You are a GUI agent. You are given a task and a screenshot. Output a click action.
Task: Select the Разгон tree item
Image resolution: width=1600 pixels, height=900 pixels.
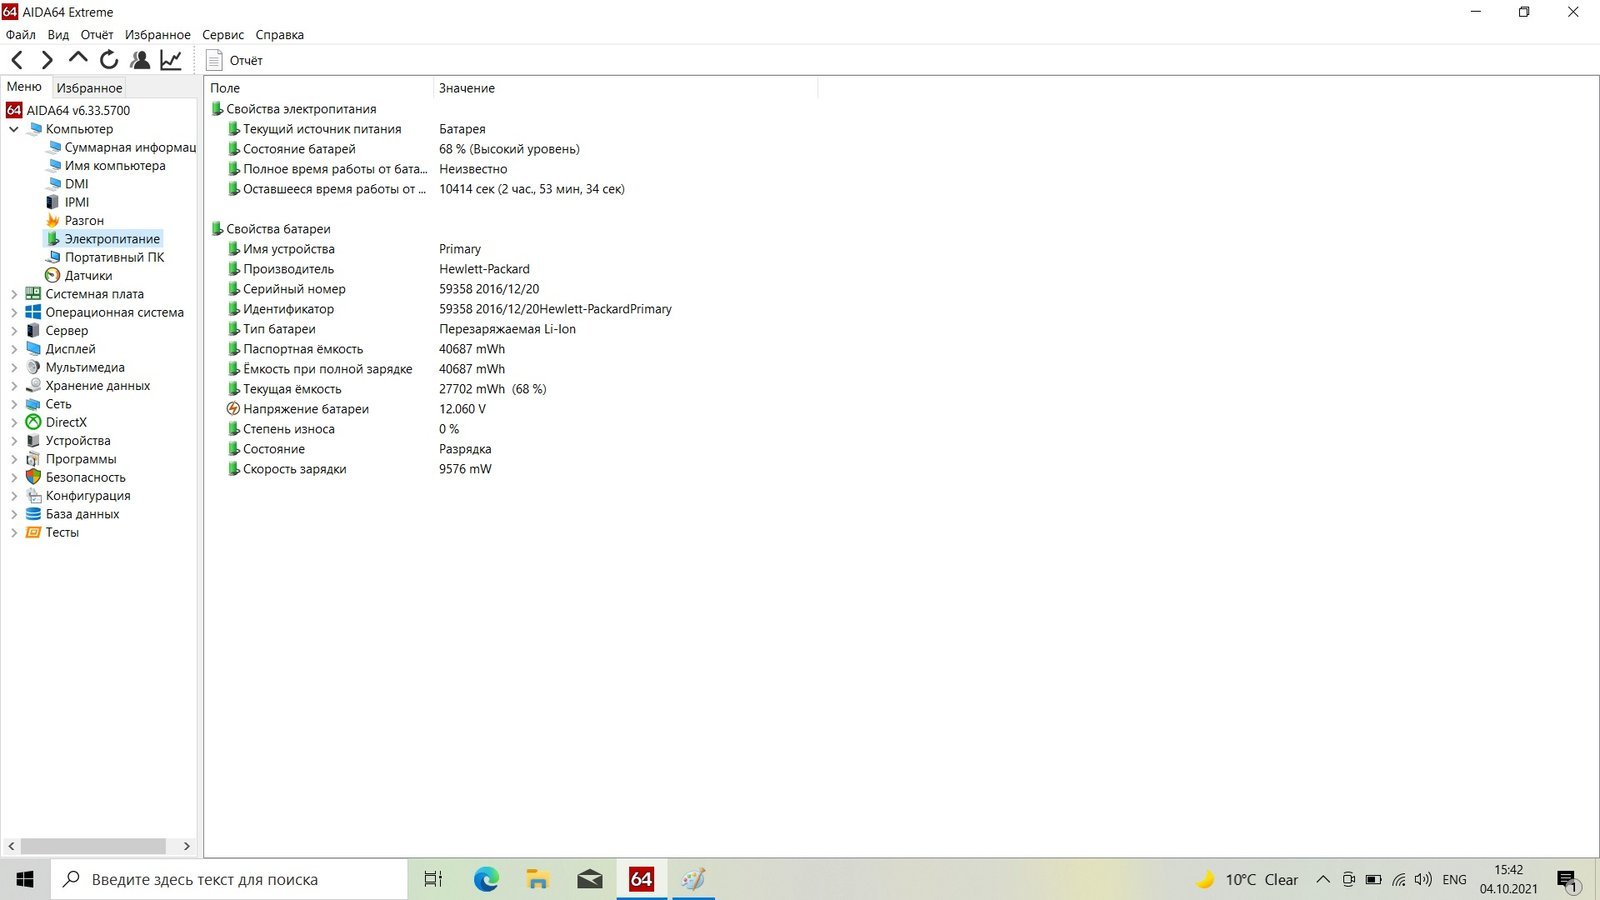coord(75,220)
